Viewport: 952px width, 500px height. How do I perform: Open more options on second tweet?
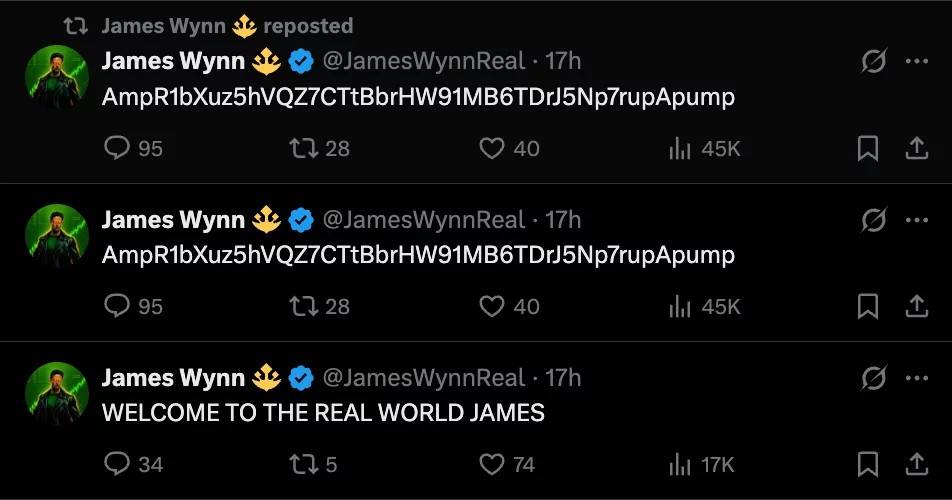pyautogui.click(x=917, y=220)
